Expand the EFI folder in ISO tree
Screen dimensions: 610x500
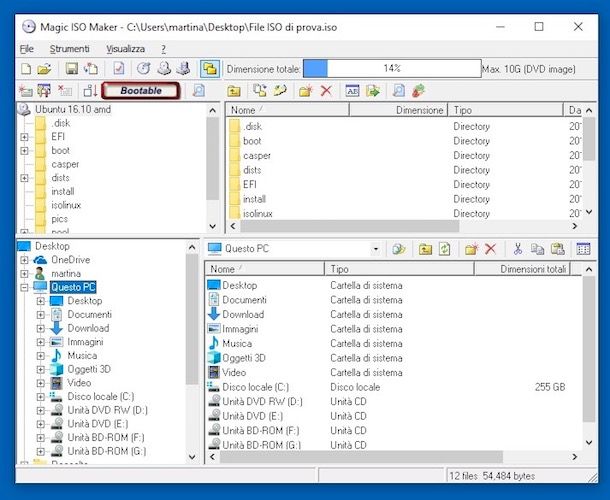[25, 137]
